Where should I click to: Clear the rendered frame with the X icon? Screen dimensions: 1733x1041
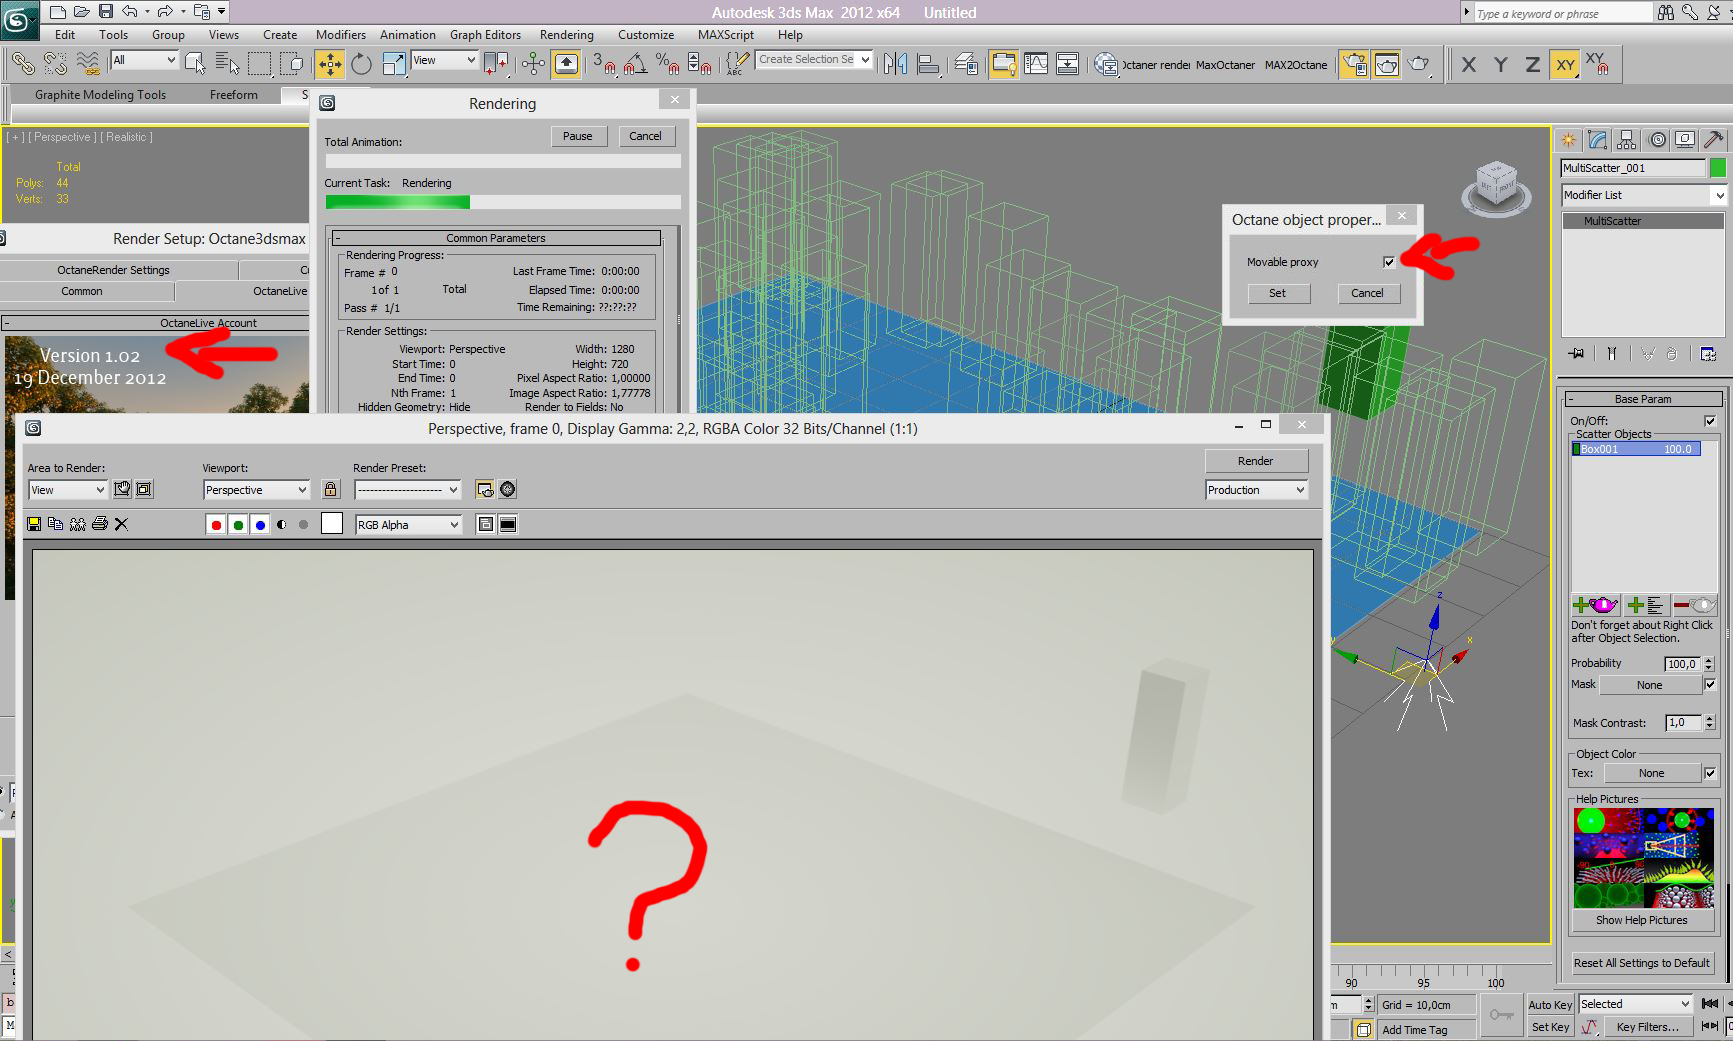[122, 524]
